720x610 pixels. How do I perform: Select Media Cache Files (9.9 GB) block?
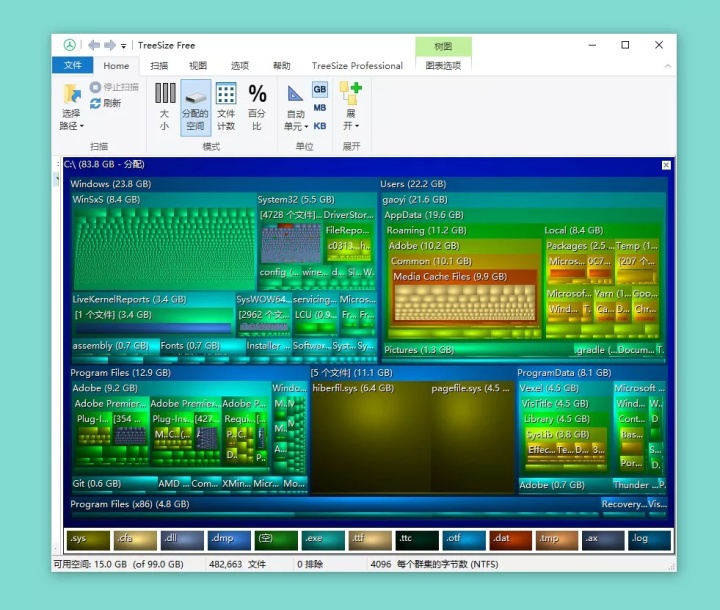coord(464,298)
